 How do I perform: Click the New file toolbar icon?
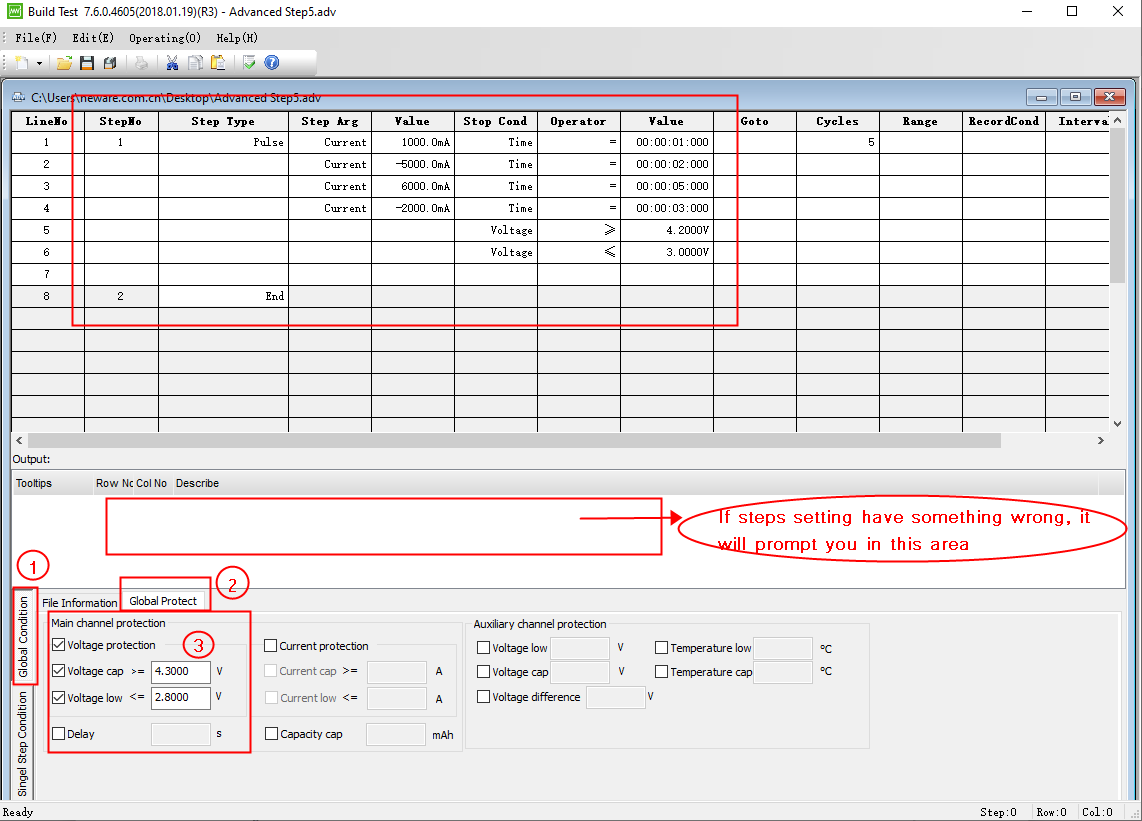tap(22, 63)
